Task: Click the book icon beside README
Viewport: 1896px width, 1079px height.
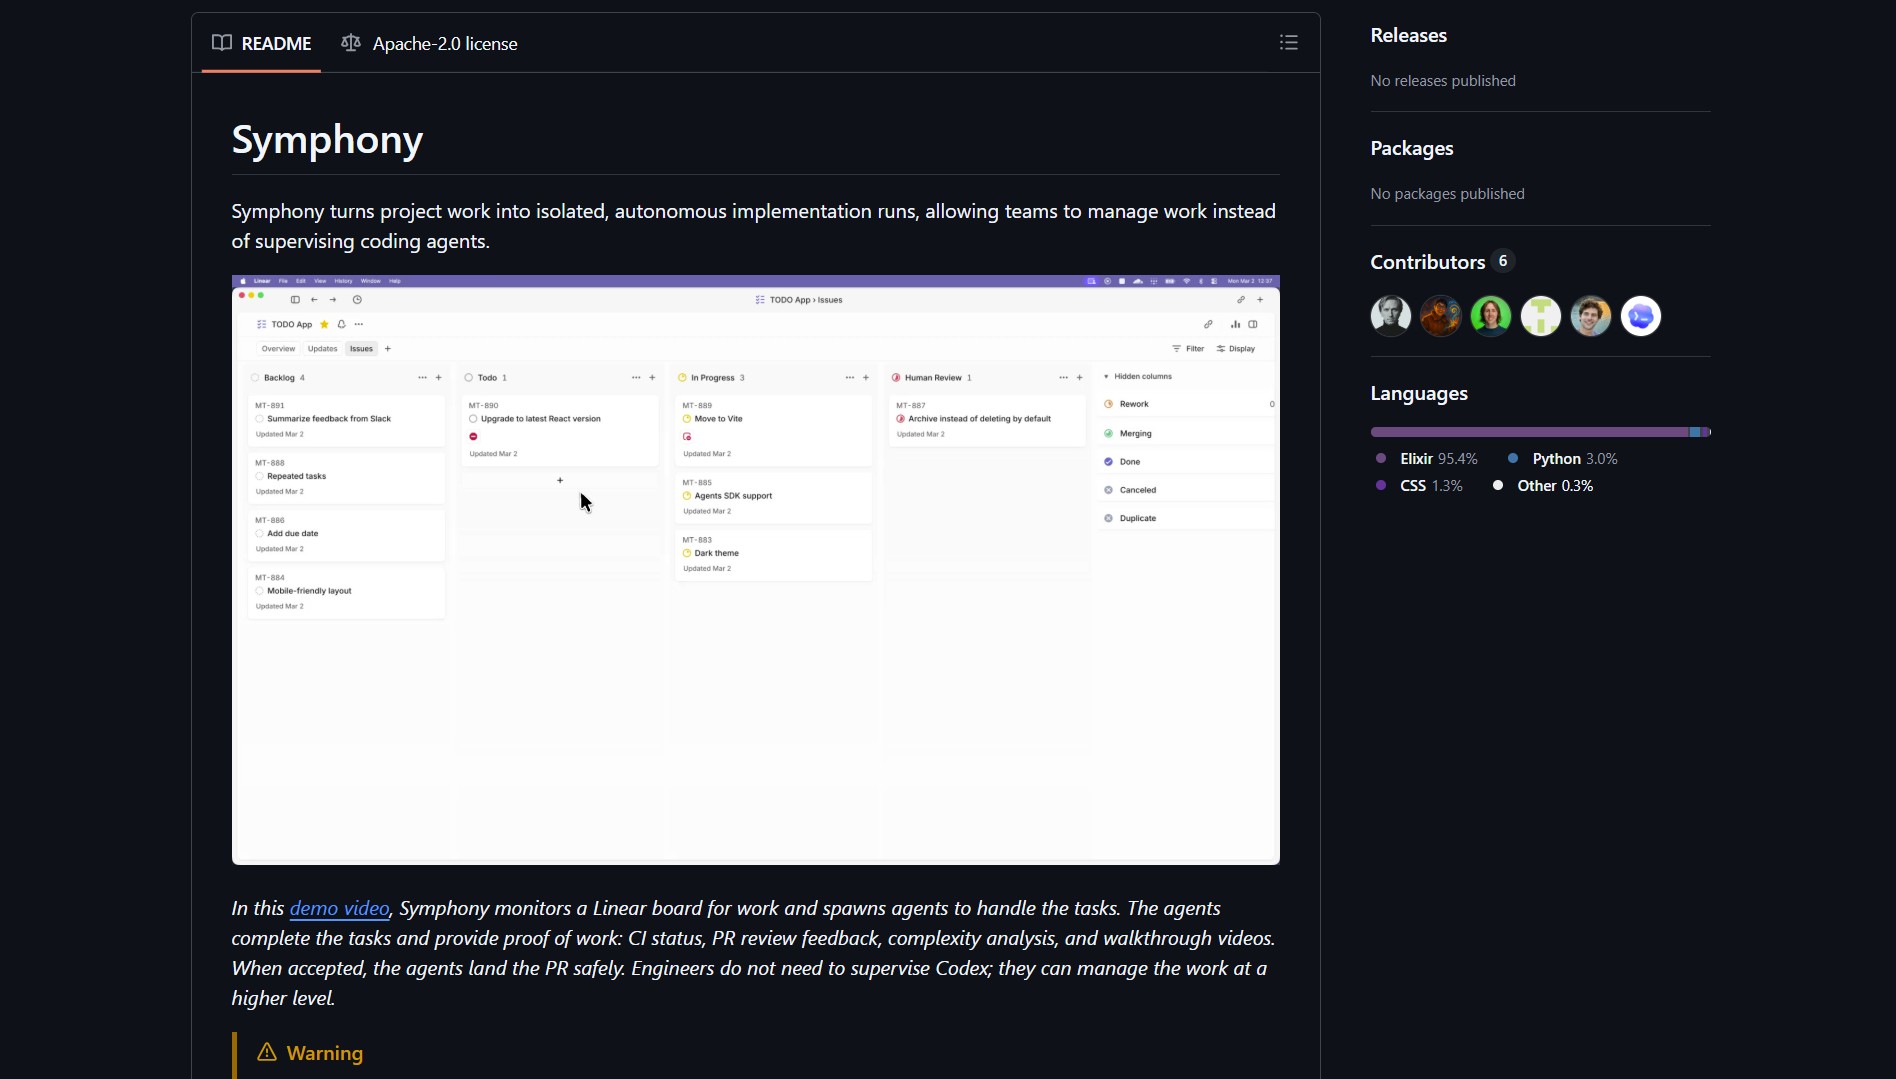Action: coord(222,43)
